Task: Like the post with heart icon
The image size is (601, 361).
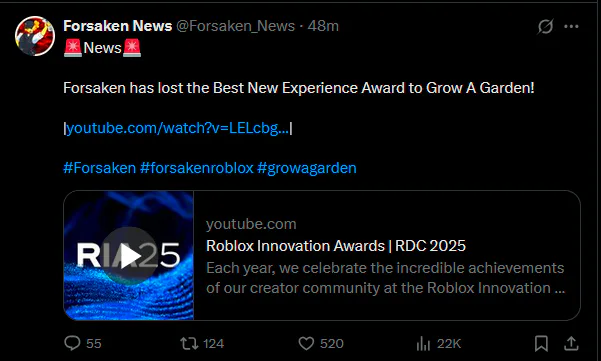Action: 306,343
